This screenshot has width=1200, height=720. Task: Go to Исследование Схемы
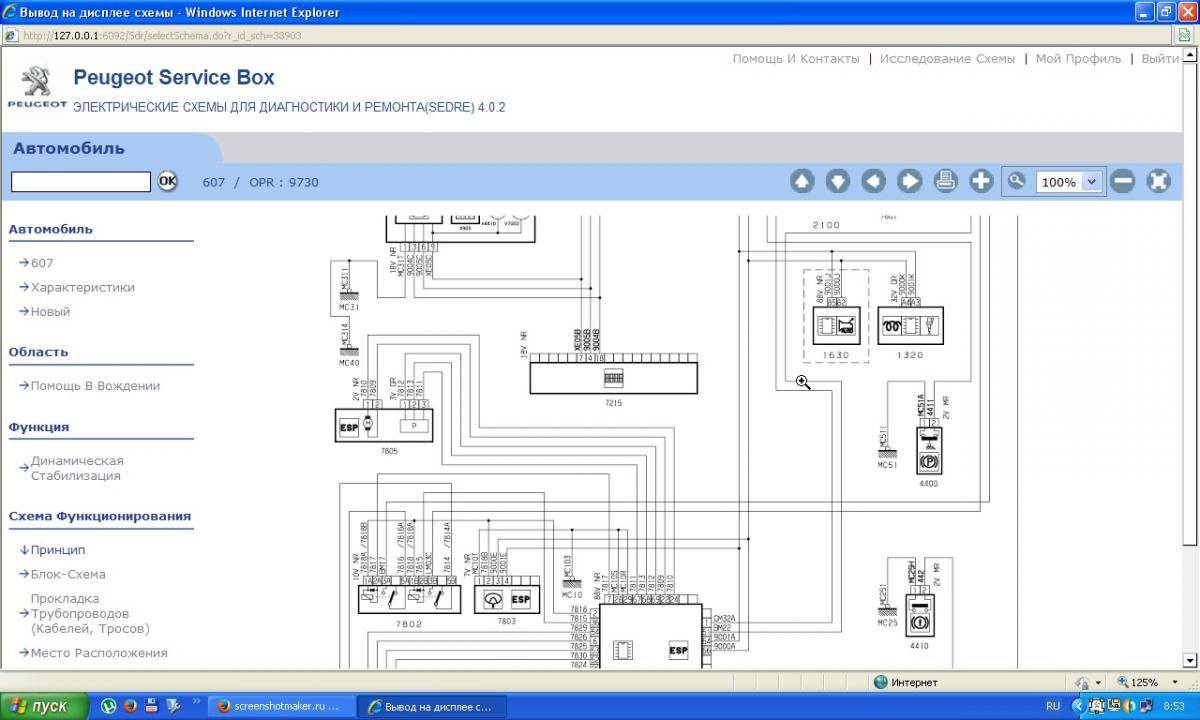947,59
